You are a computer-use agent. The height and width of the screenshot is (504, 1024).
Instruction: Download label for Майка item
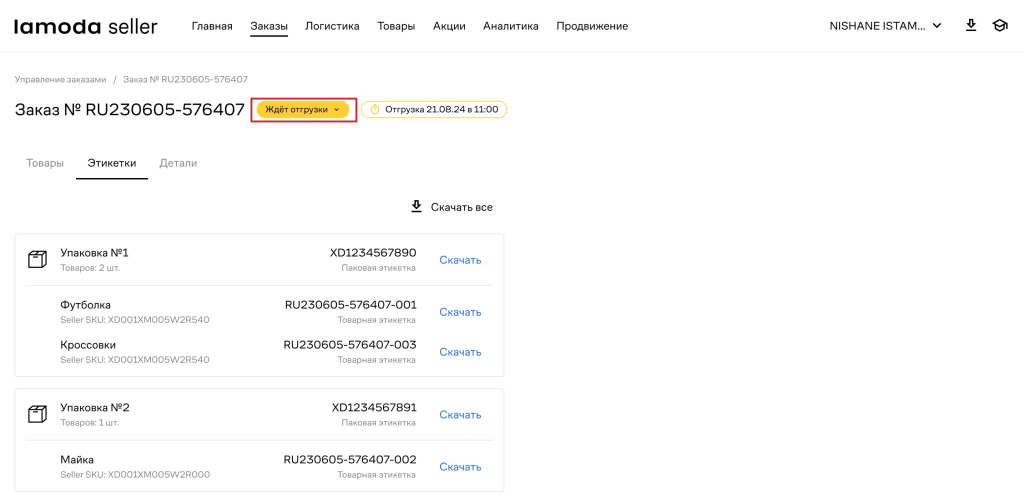[x=460, y=467]
